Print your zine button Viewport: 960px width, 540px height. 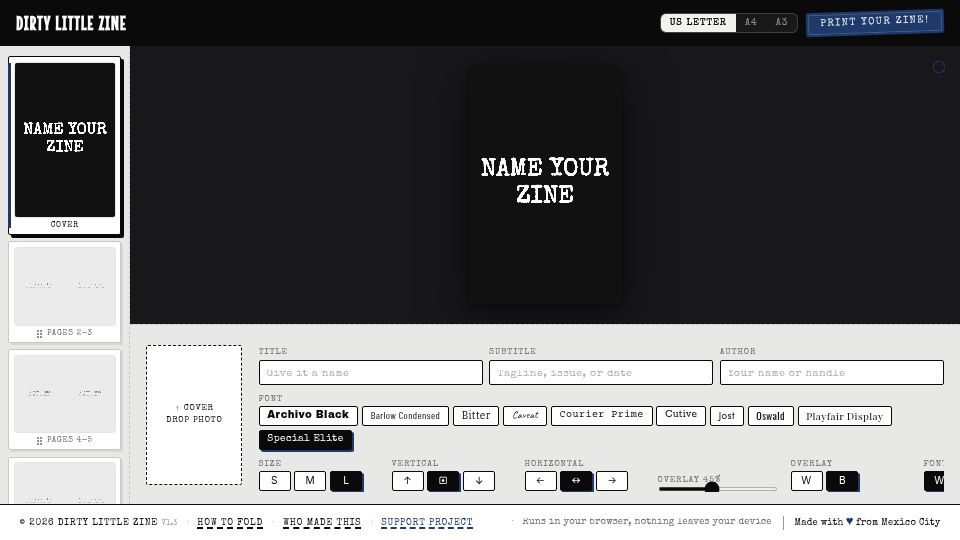click(874, 21)
